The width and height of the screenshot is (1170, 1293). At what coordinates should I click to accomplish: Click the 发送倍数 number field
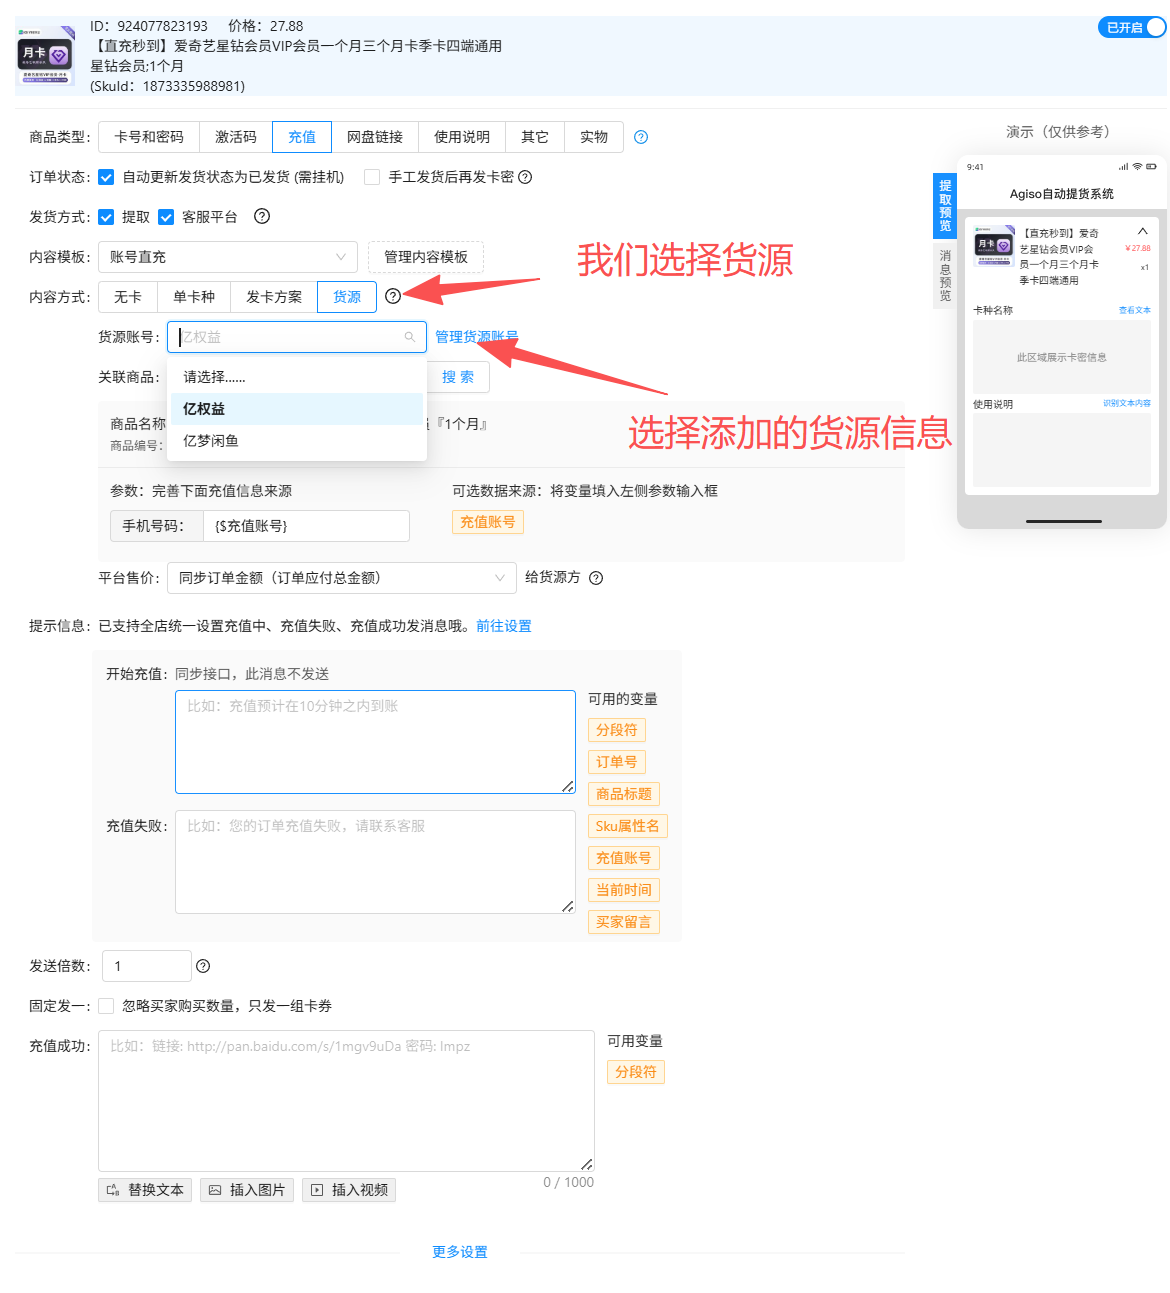pyautogui.click(x=146, y=966)
